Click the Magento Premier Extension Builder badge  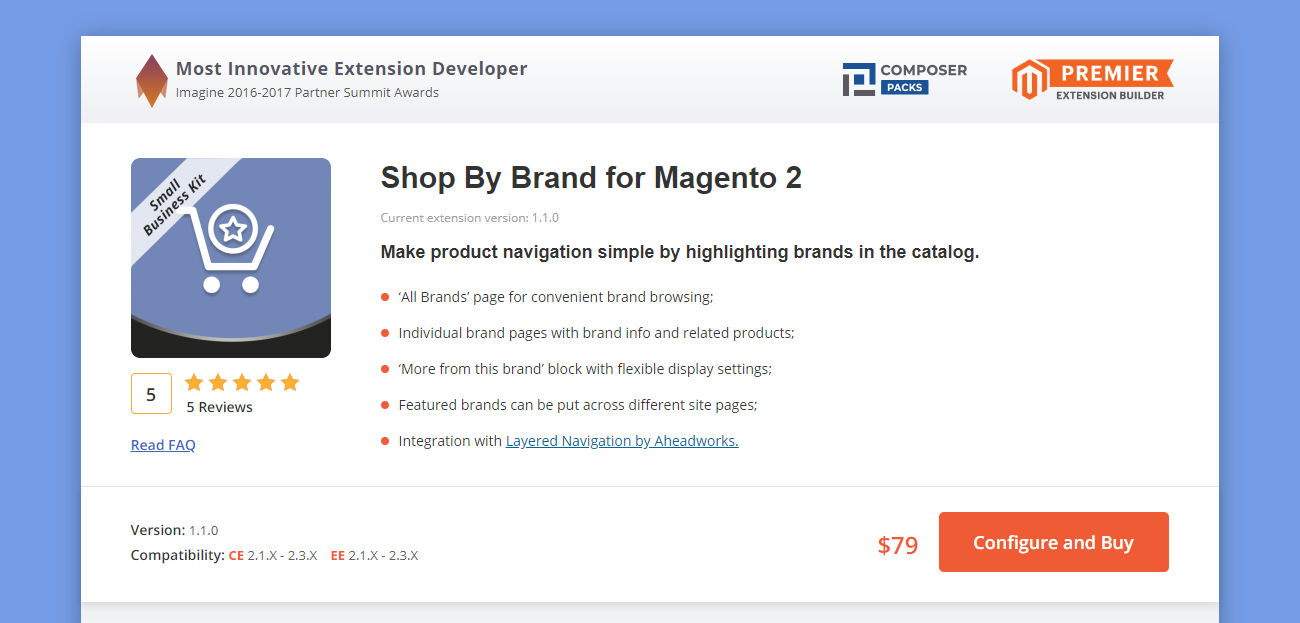click(x=1092, y=79)
